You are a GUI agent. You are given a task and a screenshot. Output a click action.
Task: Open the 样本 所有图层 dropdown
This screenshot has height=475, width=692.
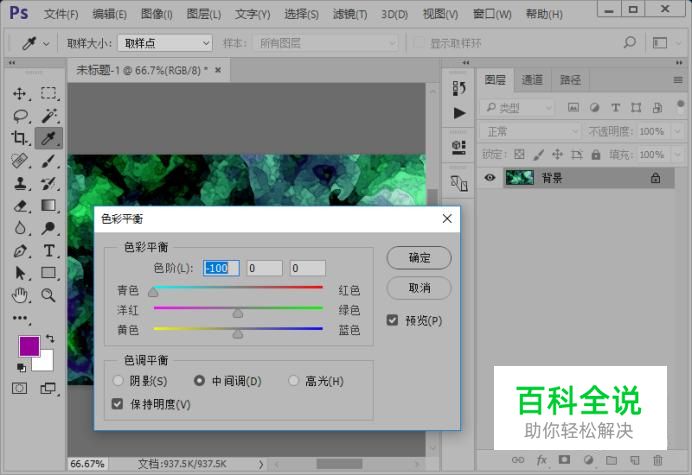(x=326, y=43)
